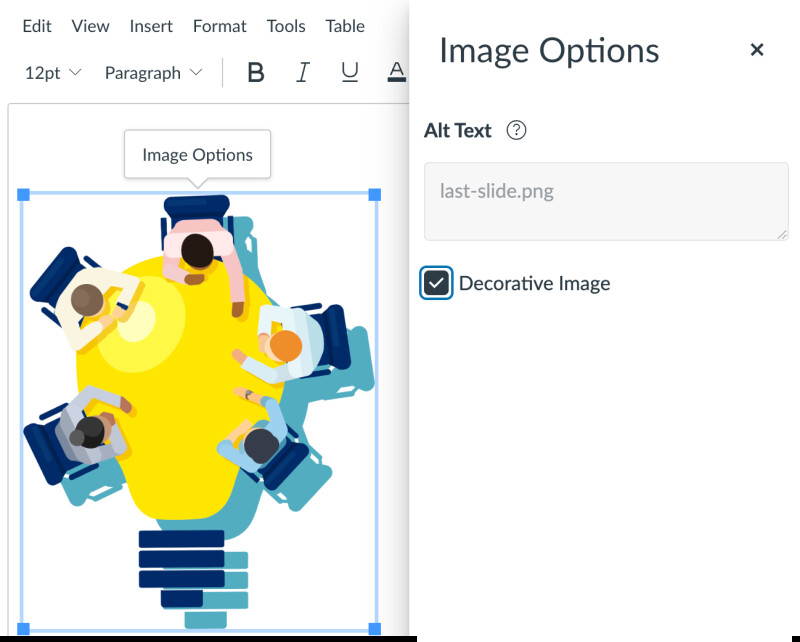Open the Table menu

pos(345,26)
